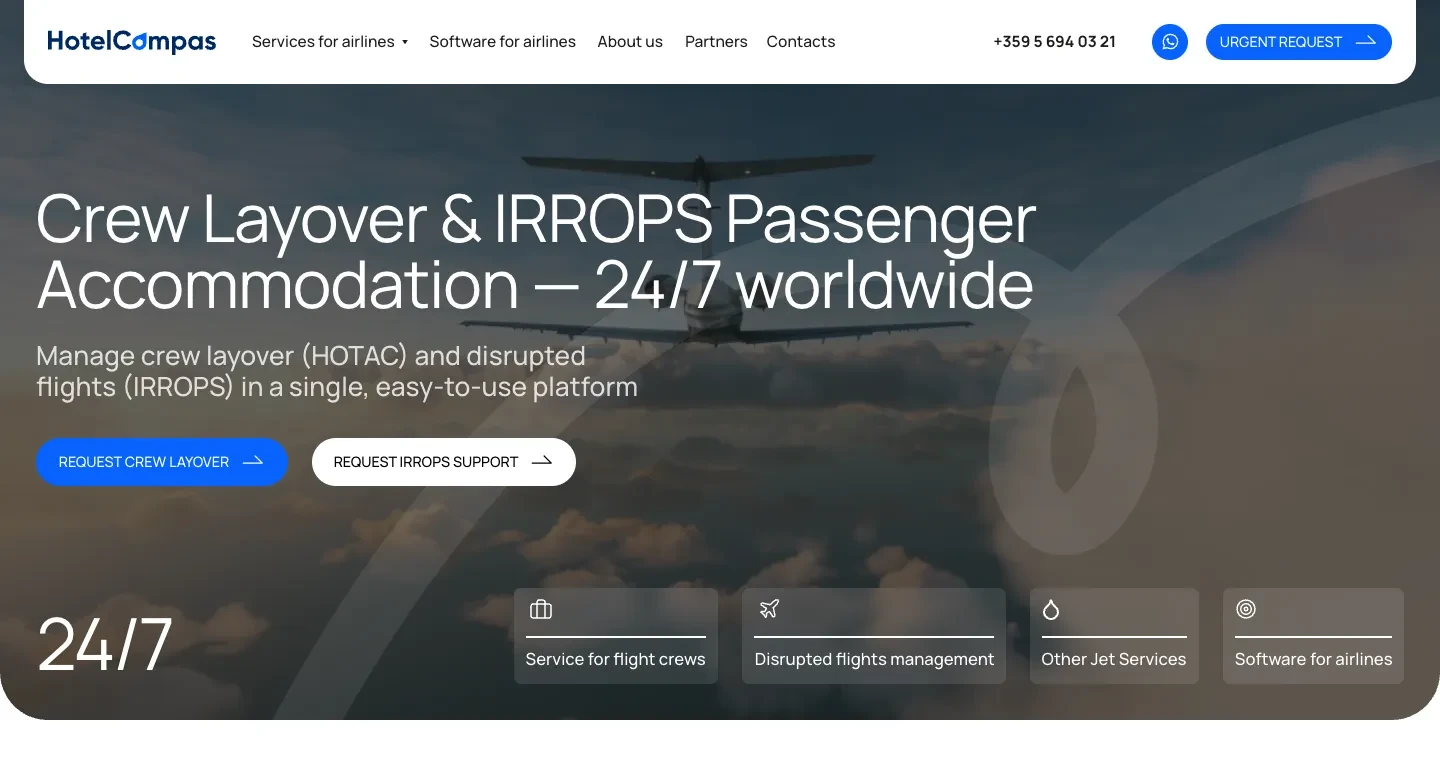Image resolution: width=1440 pixels, height=765 pixels.
Task: Open the Partners page
Action: [716, 42]
